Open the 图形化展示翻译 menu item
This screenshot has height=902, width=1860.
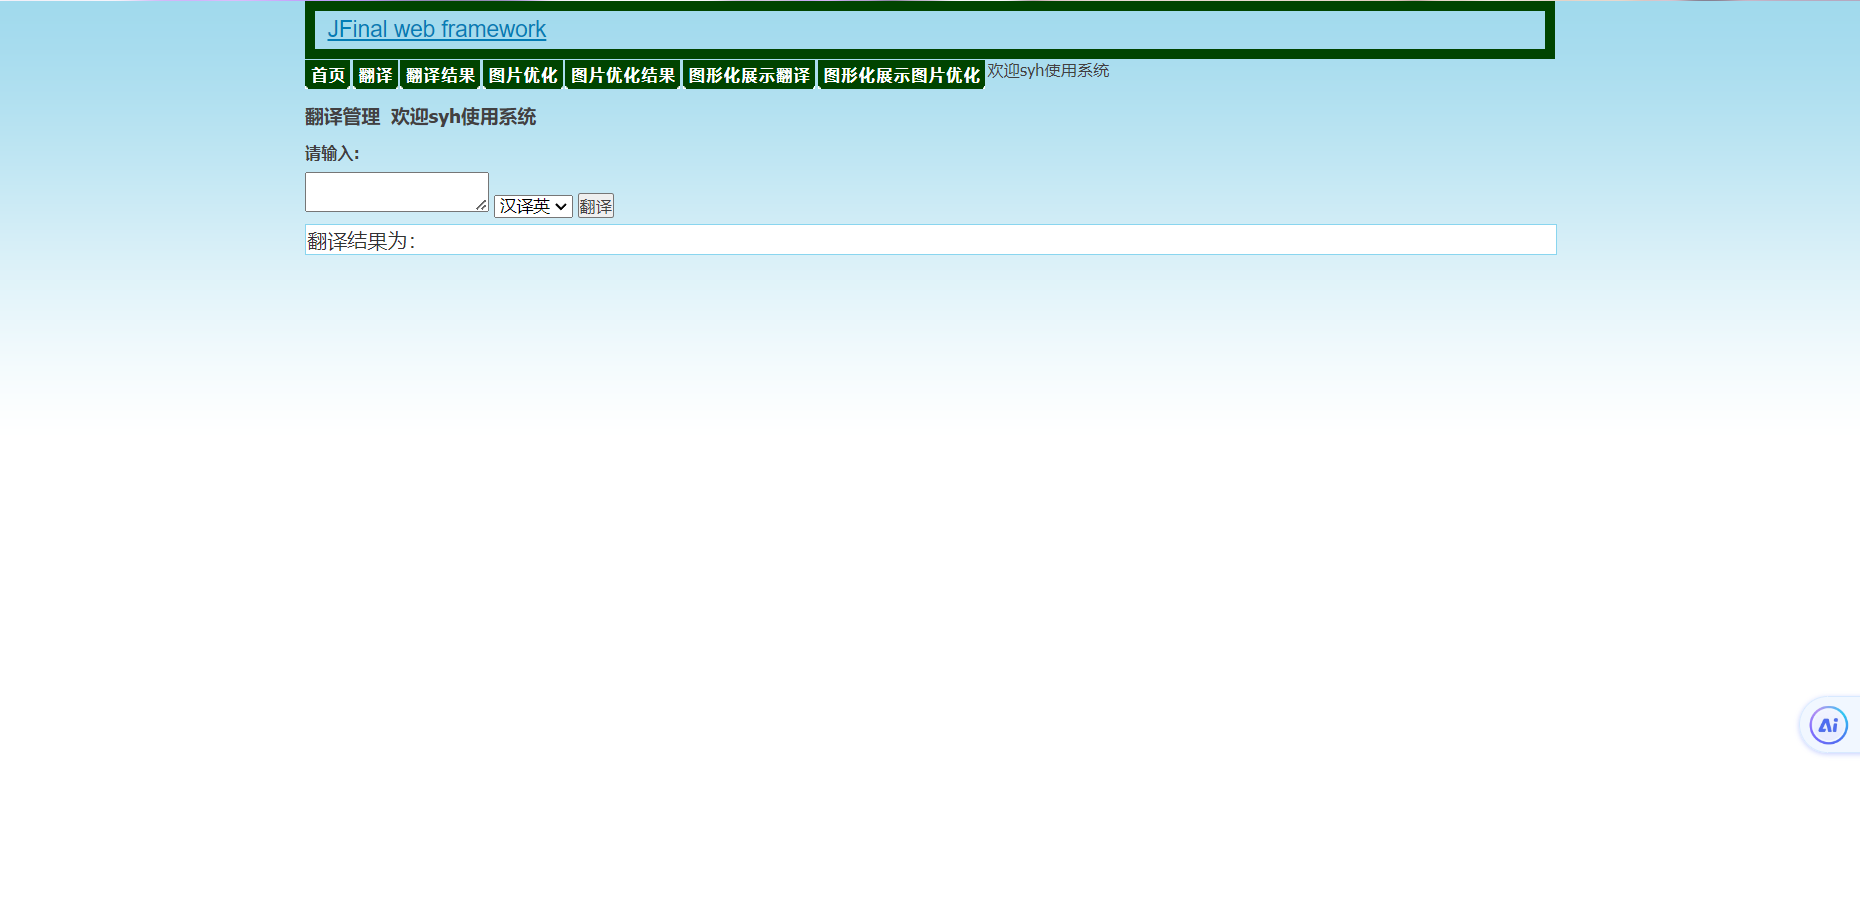tap(749, 75)
